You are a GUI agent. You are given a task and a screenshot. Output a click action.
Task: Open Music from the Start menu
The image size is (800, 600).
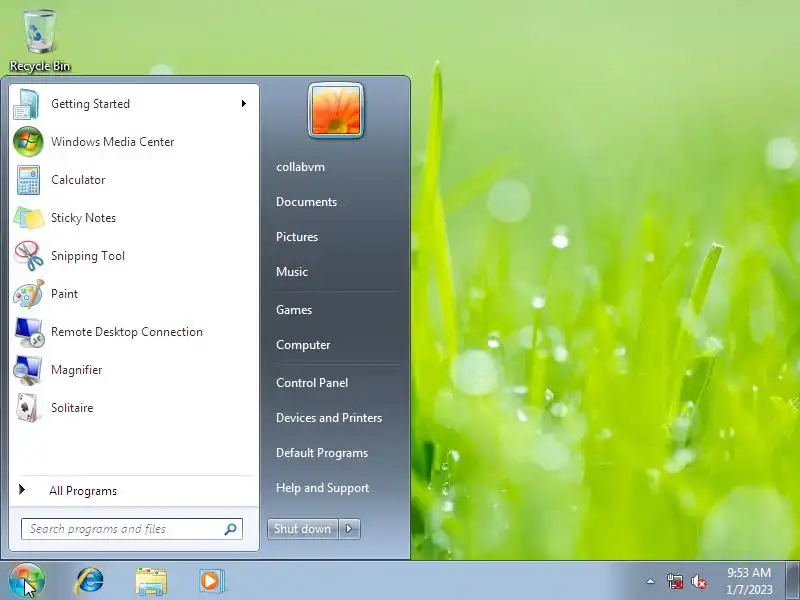[x=292, y=272]
